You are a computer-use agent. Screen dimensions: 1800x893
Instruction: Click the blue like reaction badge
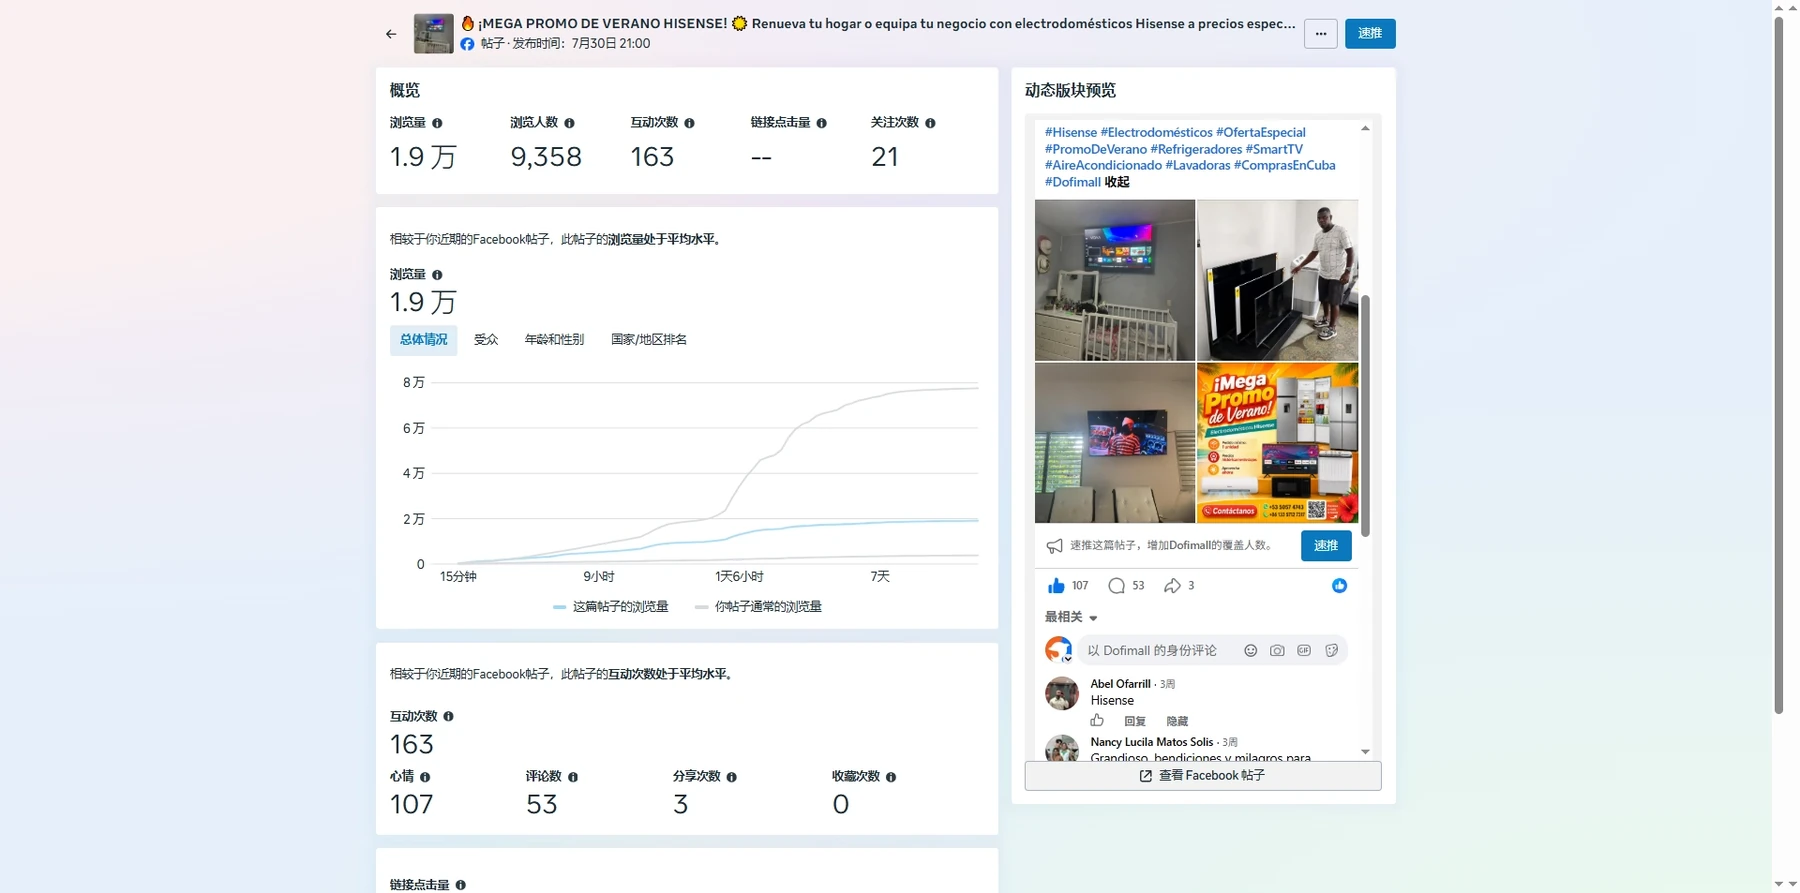(x=1339, y=586)
